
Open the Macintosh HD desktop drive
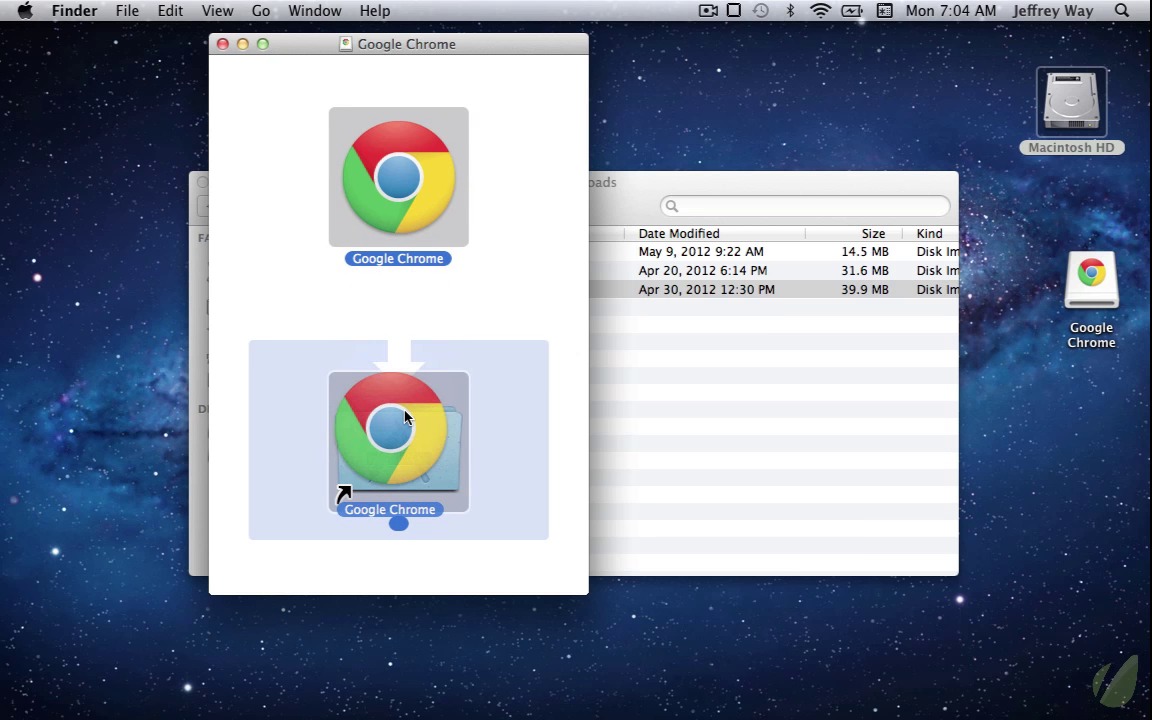click(1071, 104)
